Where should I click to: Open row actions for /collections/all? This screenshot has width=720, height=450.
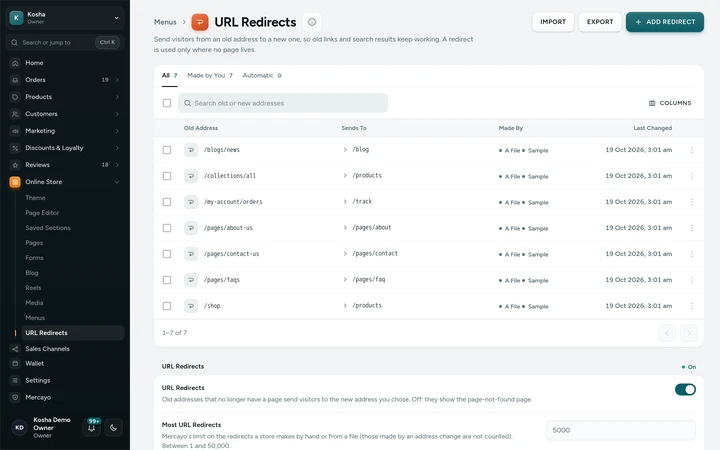[692, 176]
